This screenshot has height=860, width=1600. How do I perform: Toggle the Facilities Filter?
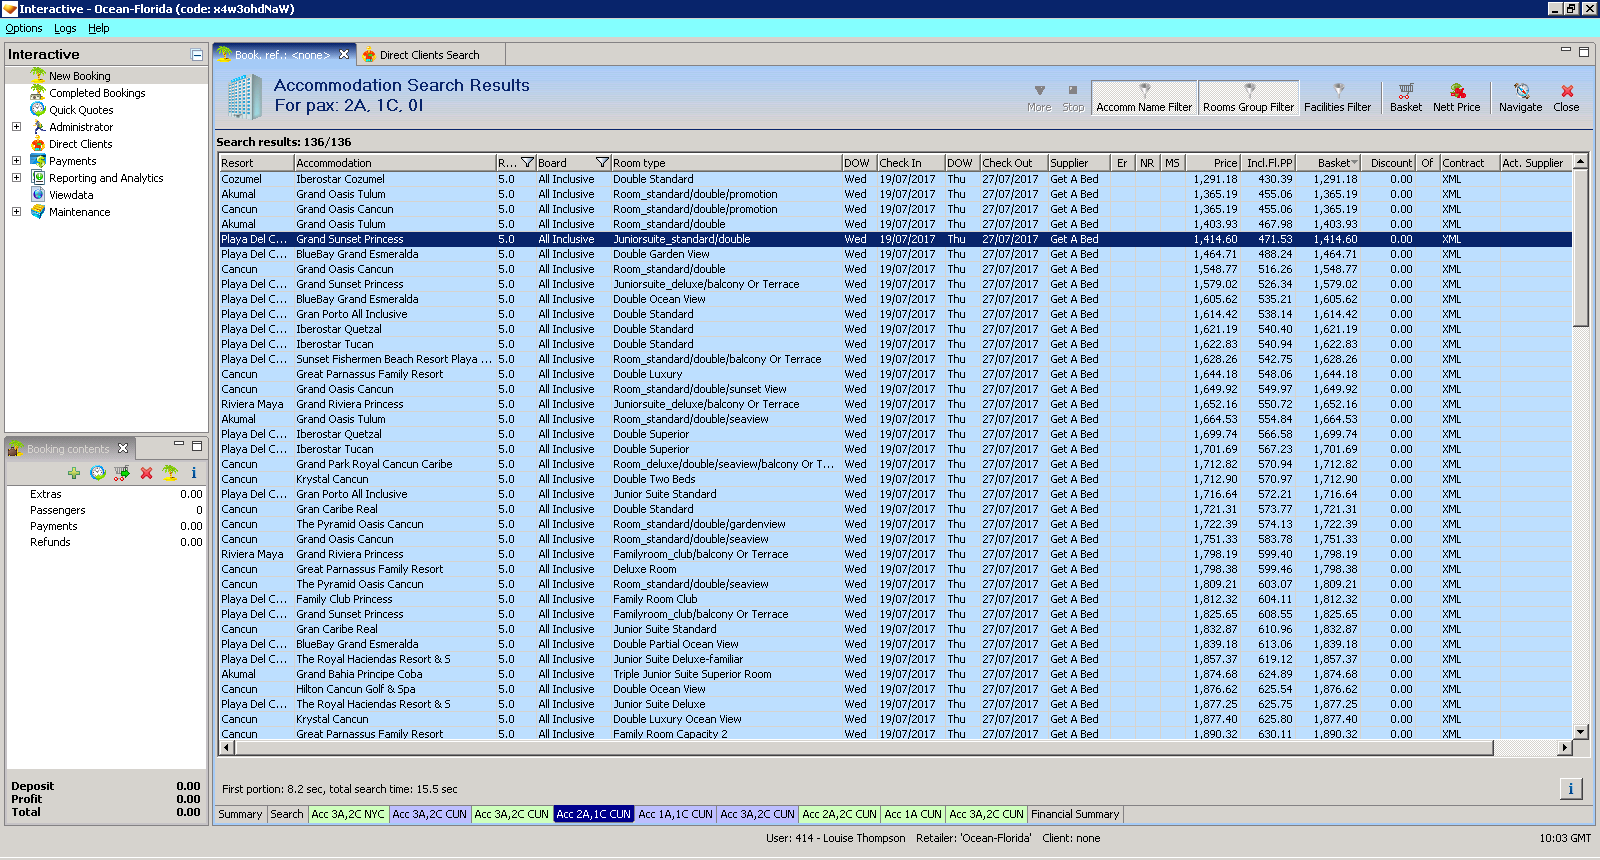[1337, 98]
